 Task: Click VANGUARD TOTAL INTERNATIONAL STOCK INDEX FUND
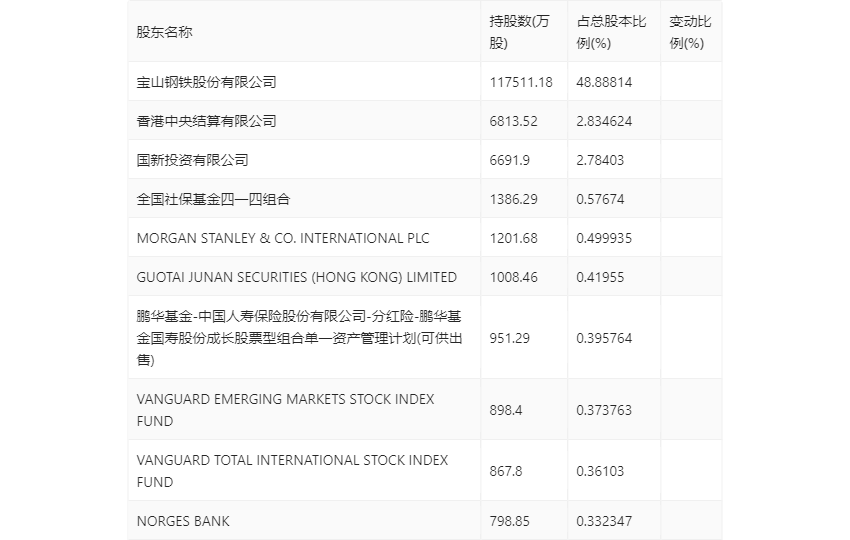click(292, 471)
